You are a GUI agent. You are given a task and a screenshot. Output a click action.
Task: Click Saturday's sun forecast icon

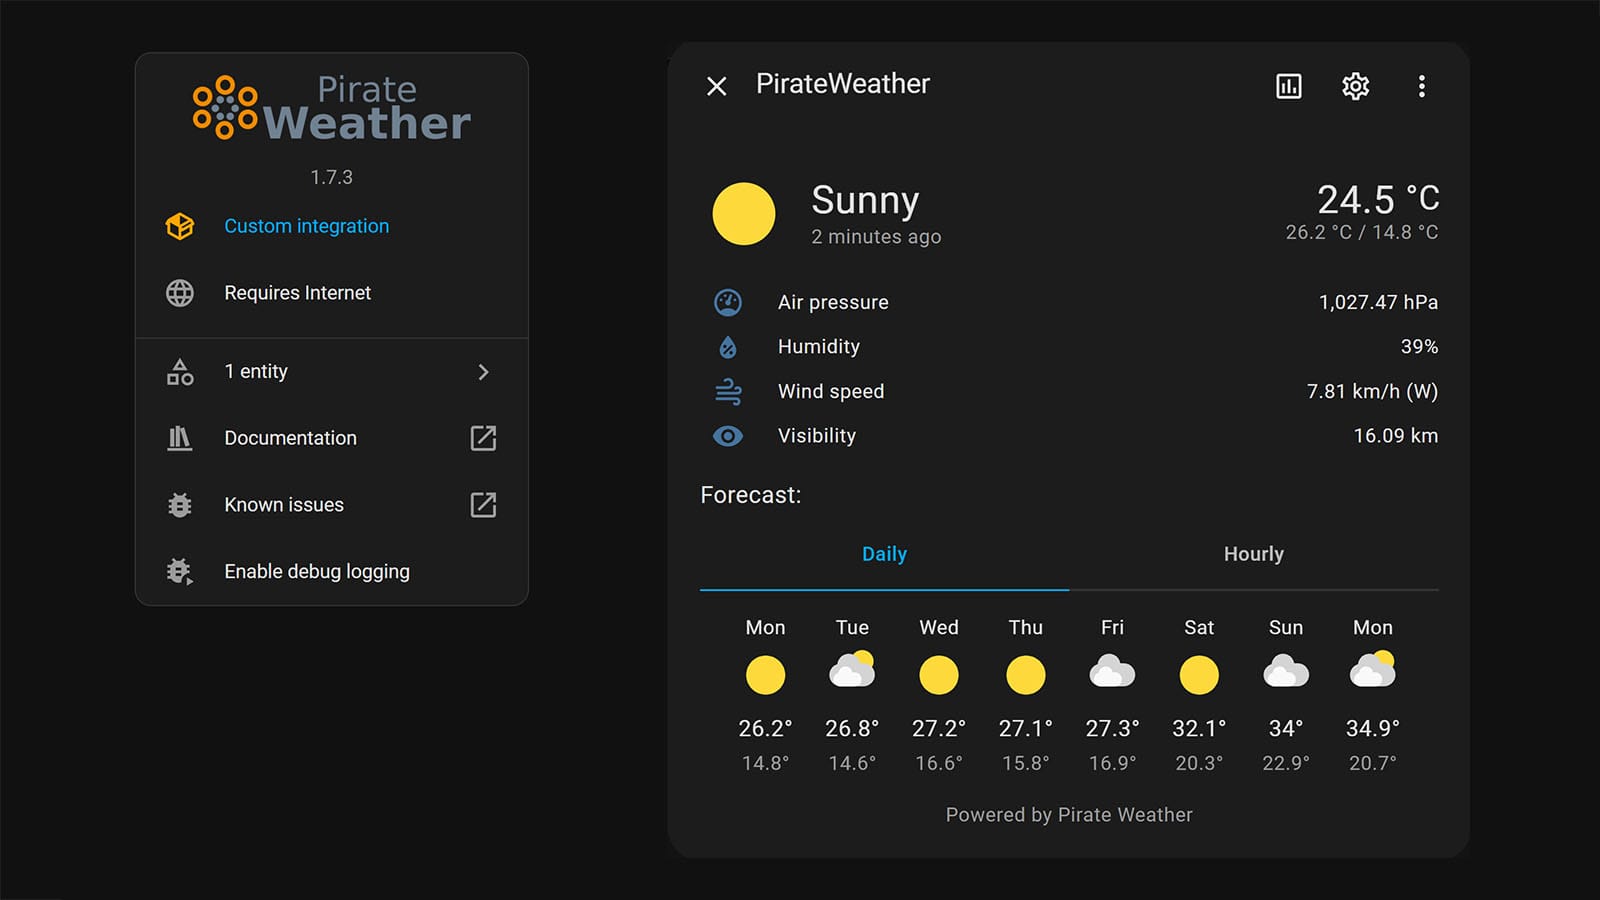(x=1199, y=674)
